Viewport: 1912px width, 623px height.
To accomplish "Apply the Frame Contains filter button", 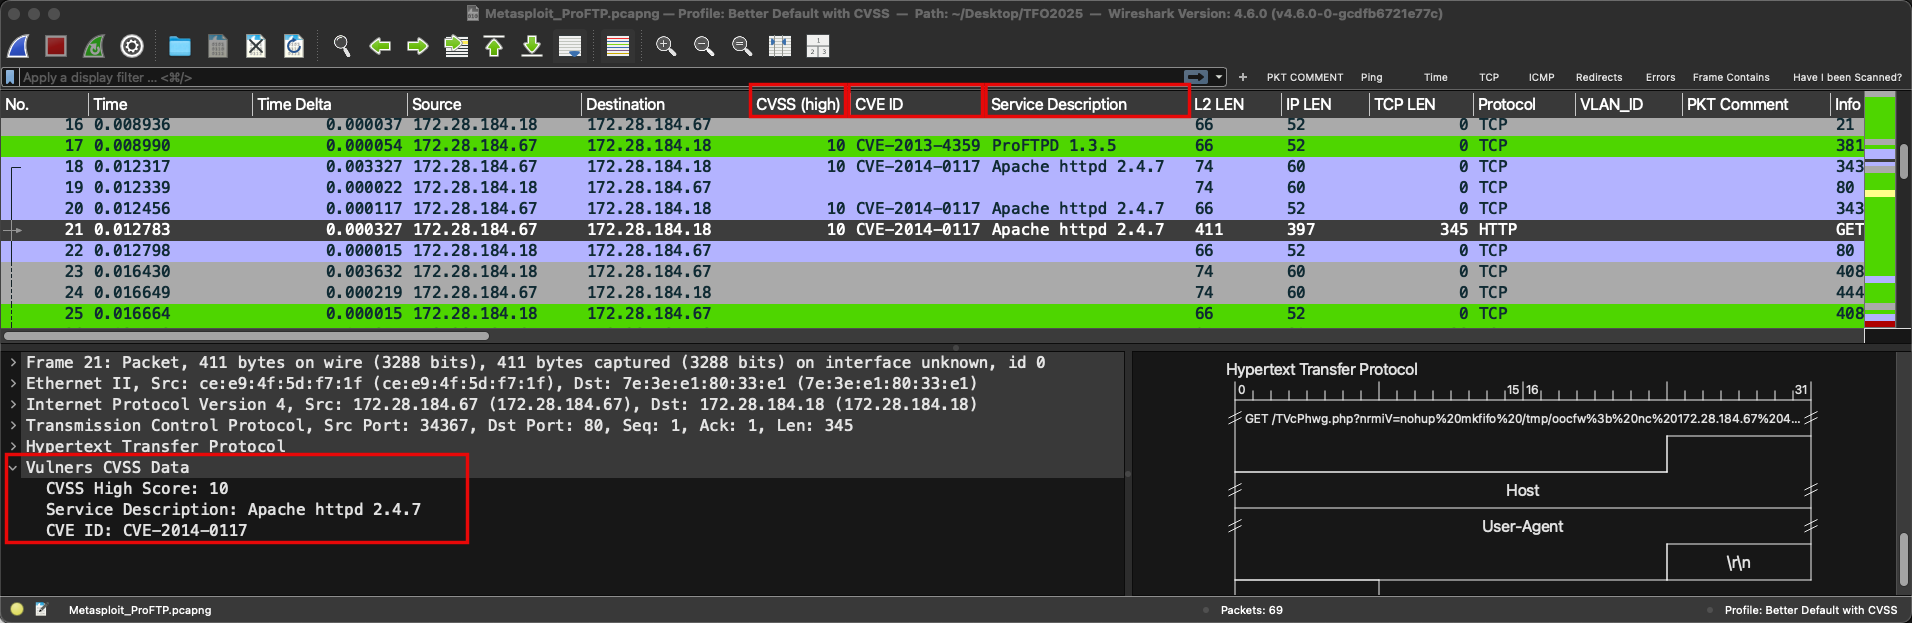I will point(1731,77).
